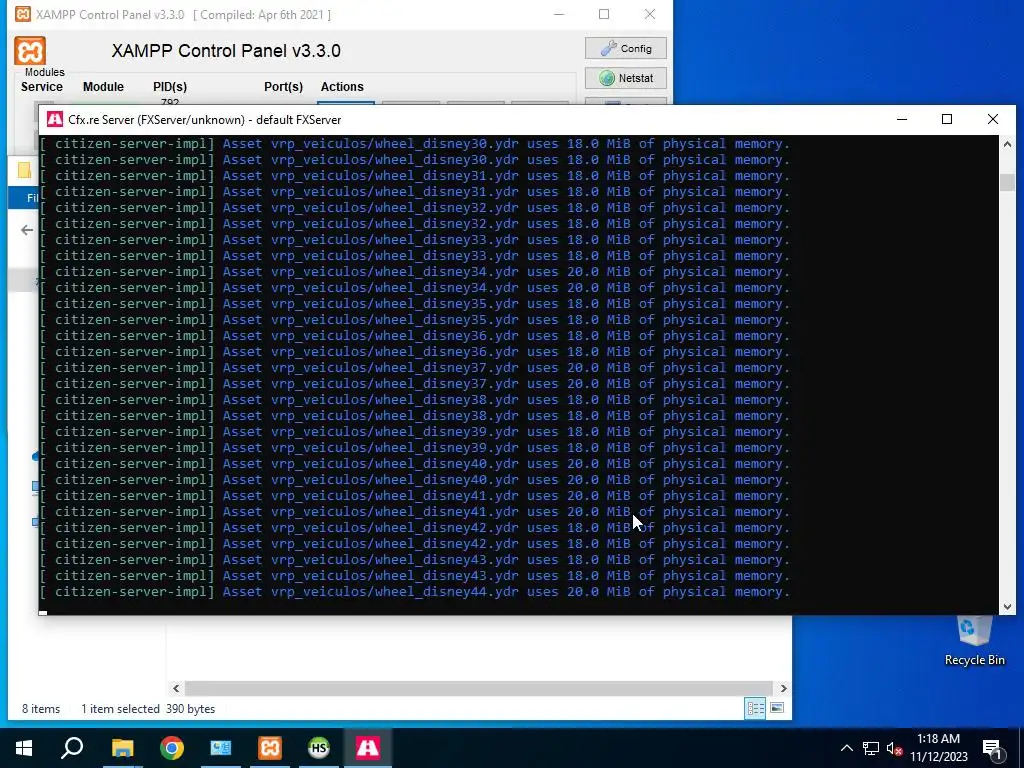Click the Module column header in XAMPP
1024x768 pixels.
[103, 87]
